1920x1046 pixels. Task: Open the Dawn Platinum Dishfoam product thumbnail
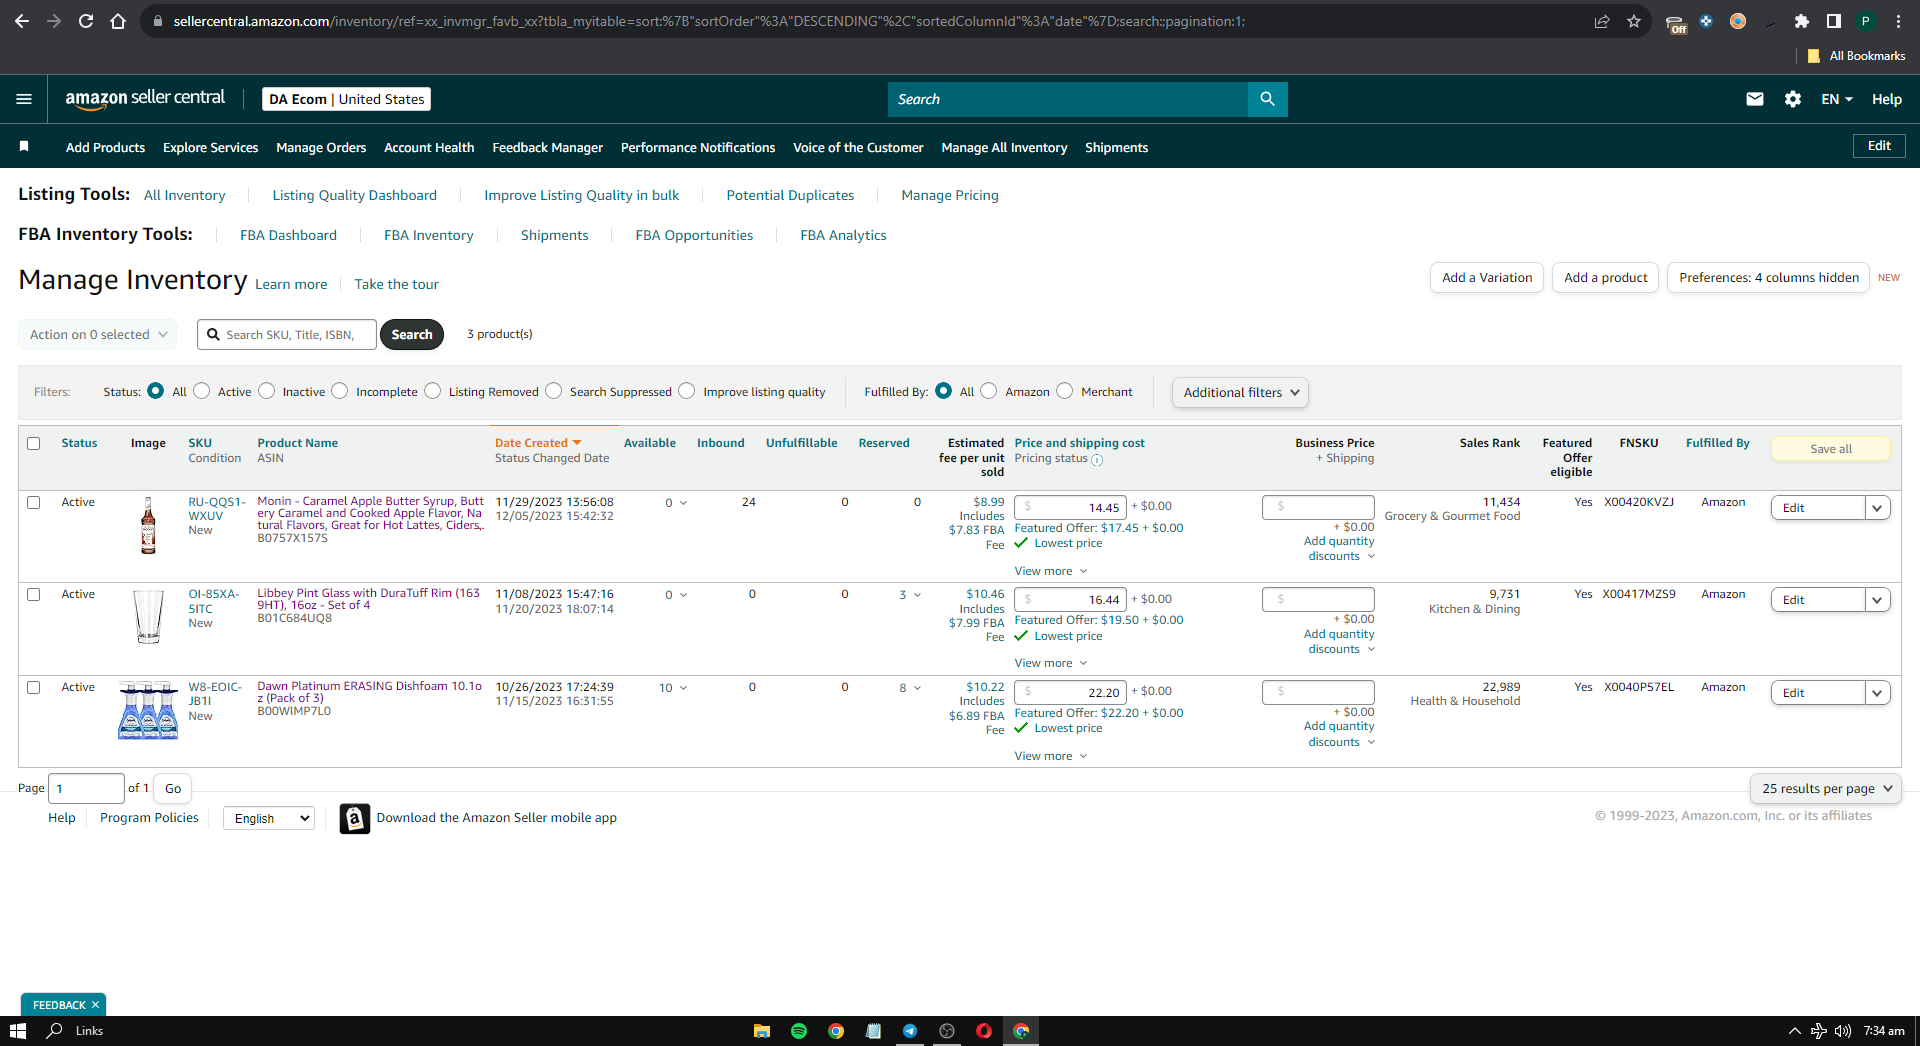pyautogui.click(x=148, y=710)
